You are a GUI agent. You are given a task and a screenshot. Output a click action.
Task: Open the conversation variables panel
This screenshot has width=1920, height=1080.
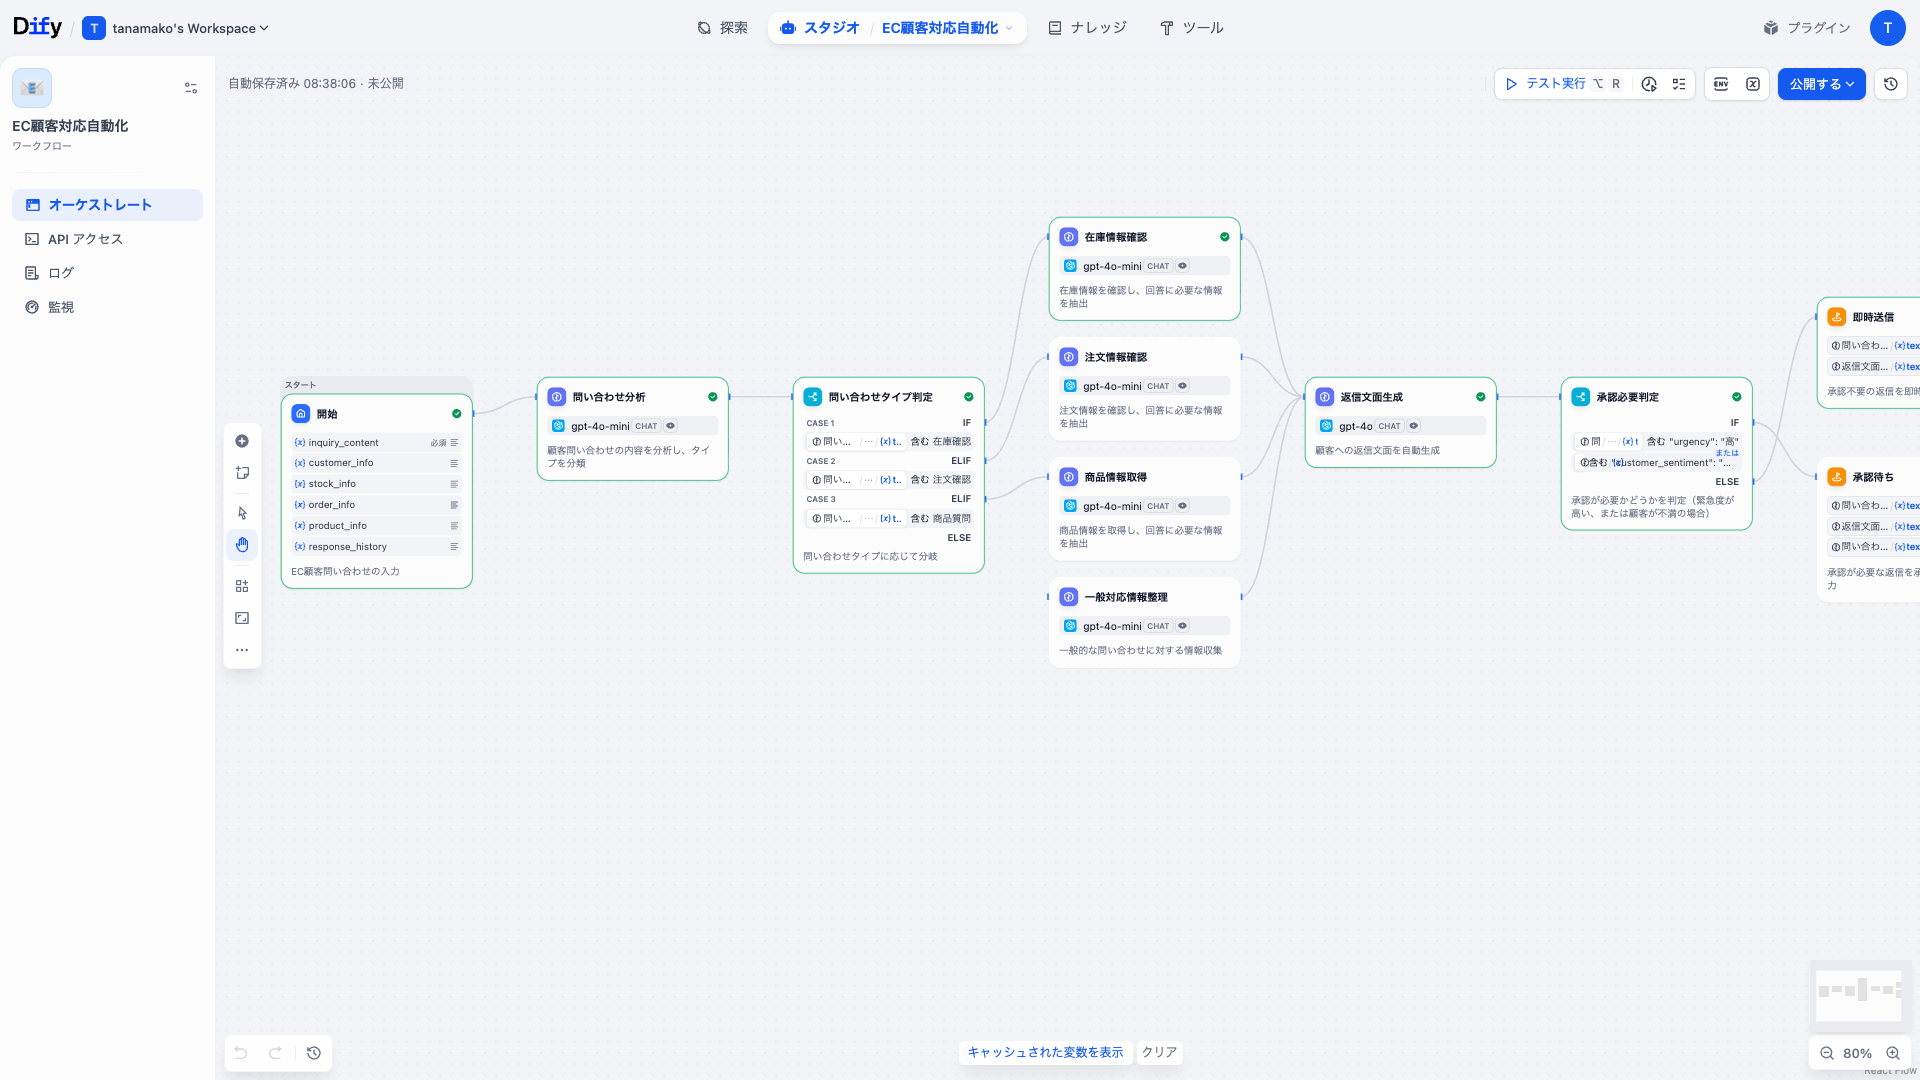(1753, 84)
